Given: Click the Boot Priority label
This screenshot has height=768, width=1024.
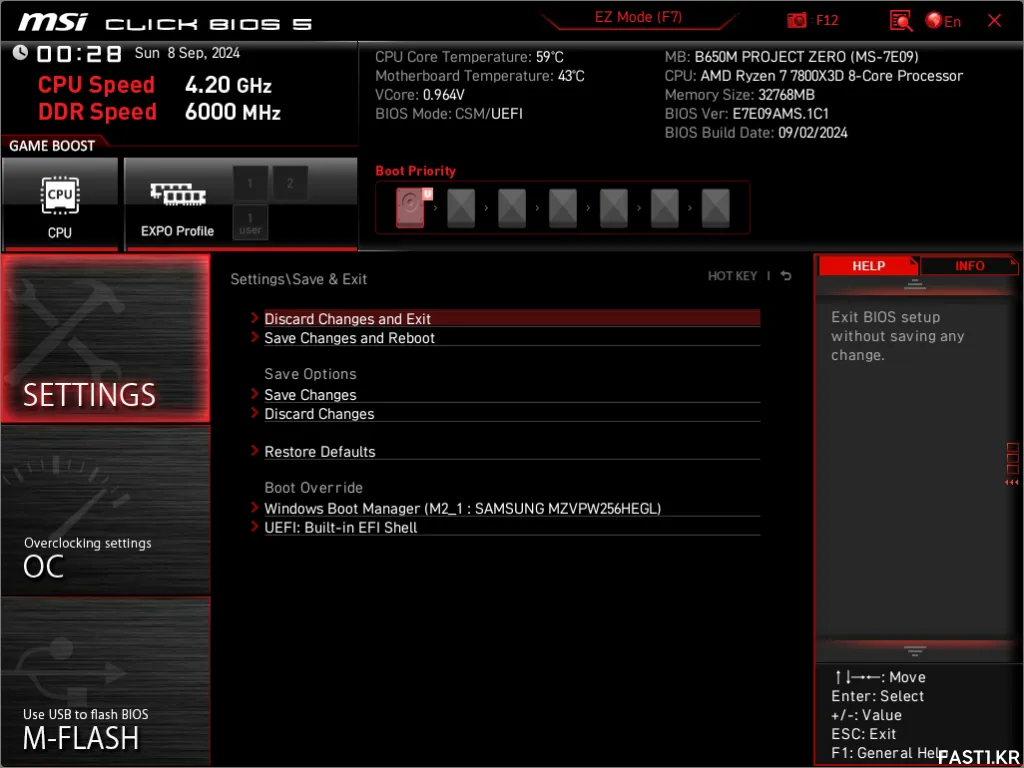Looking at the screenshot, I should [x=415, y=171].
